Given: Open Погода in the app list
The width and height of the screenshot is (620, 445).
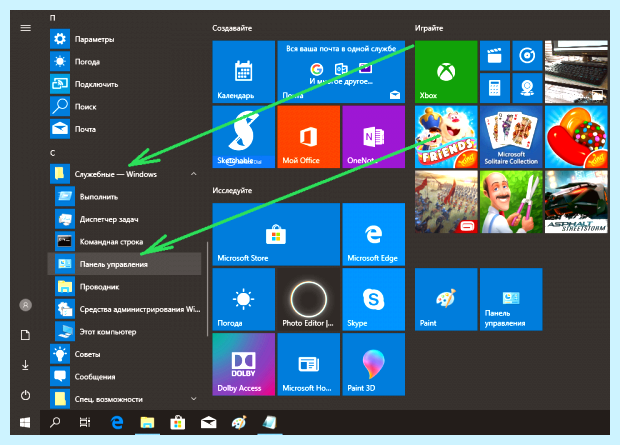Looking at the screenshot, I should pos(125,62).
